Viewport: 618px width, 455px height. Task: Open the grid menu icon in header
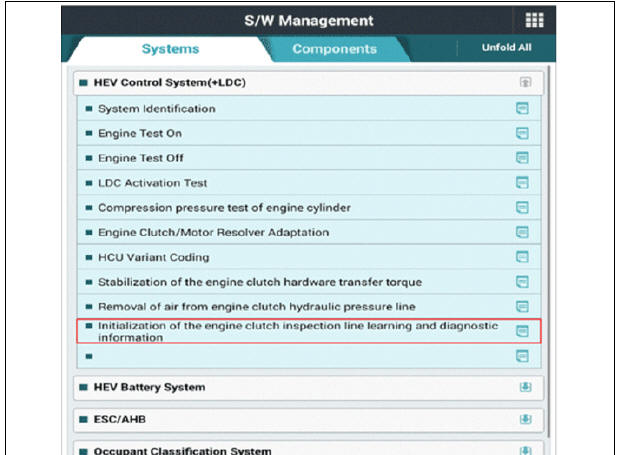pyautogui.click(x=534, y=20)
